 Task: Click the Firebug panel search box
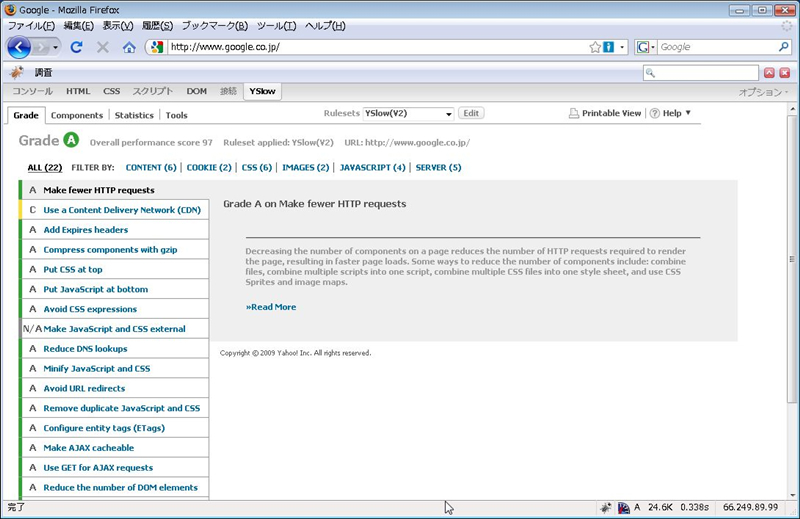[x=701, y=72]
